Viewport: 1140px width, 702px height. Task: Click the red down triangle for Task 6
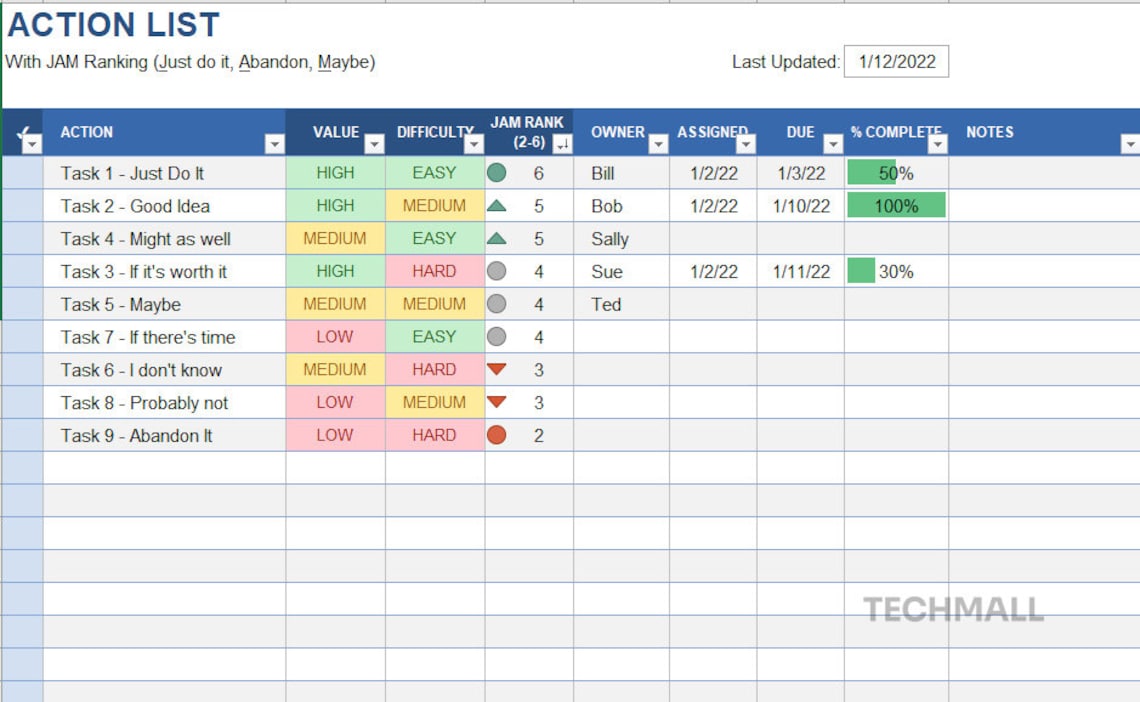[497, 369]
